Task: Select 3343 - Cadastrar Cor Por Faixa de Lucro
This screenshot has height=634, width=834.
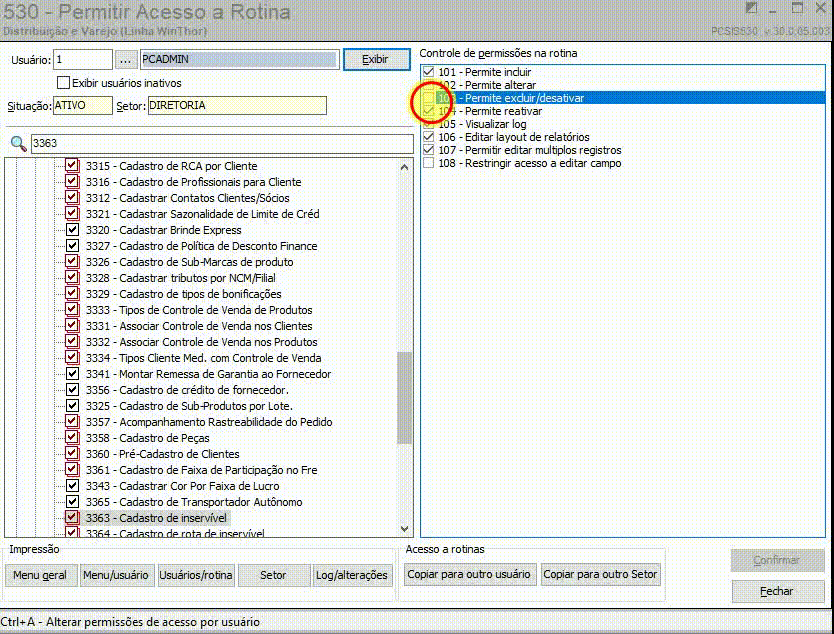Action: 182,486
